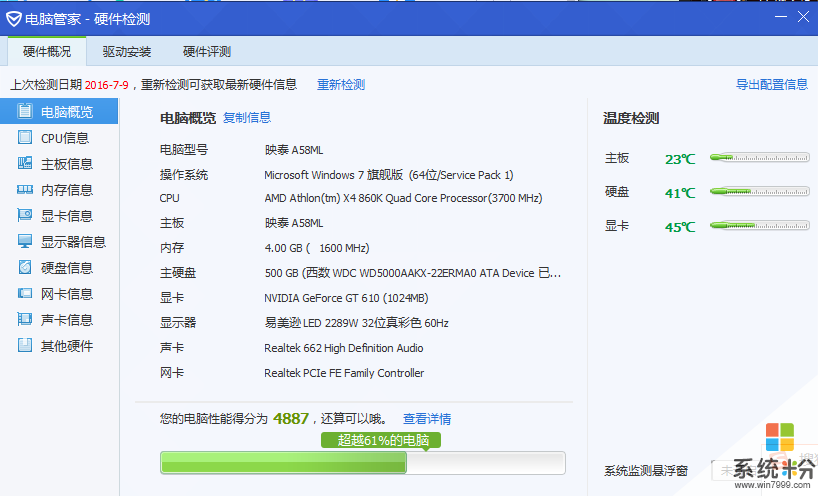
Task: Click the 电脑管家 shield logo icon
Action: 14,19
